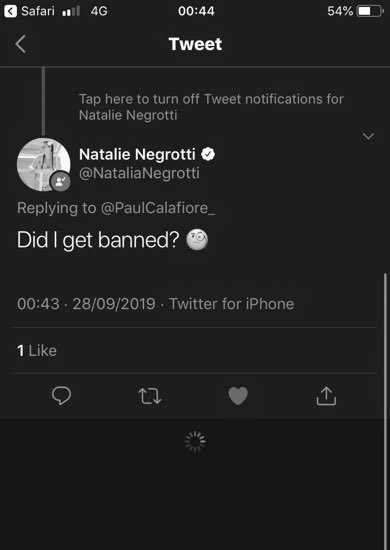Expand the tweet options chevron
390x550 pixels.
coord(368,136)
